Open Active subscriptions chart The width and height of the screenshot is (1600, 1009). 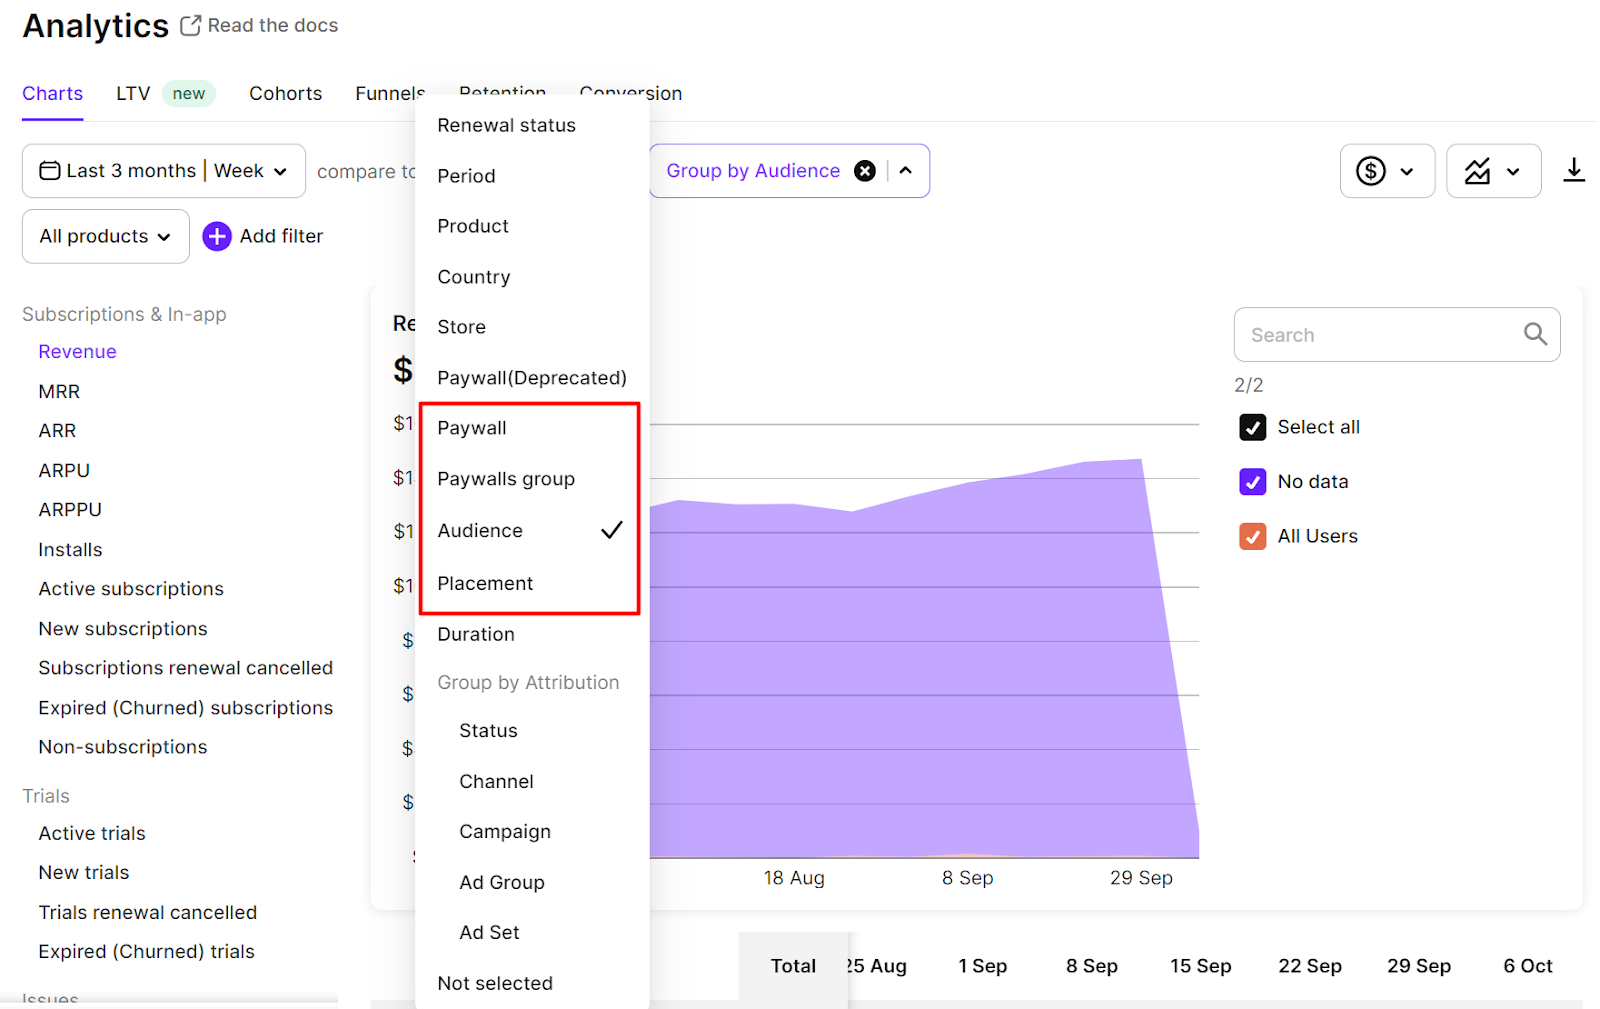pos(131,589)
